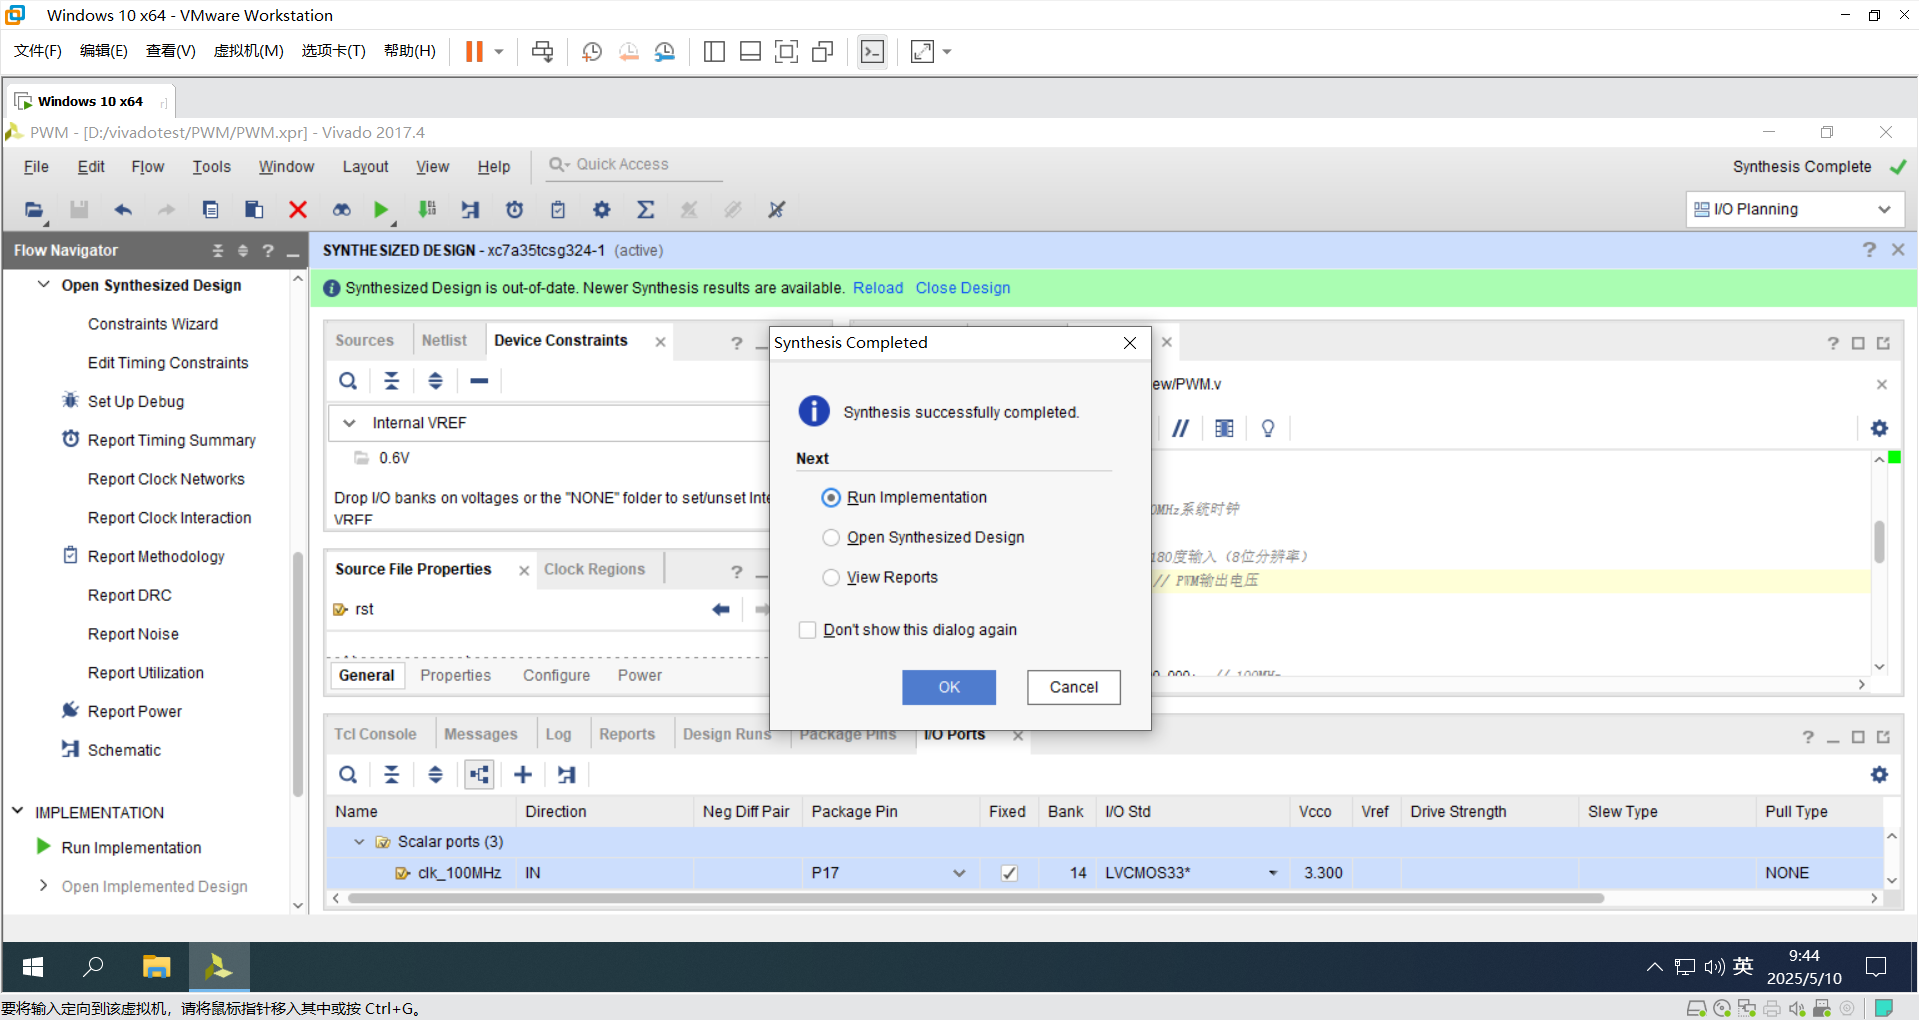1919x1020 pixels.
Task: Expand Open Implemented Design item
Action: click(43, 886)
